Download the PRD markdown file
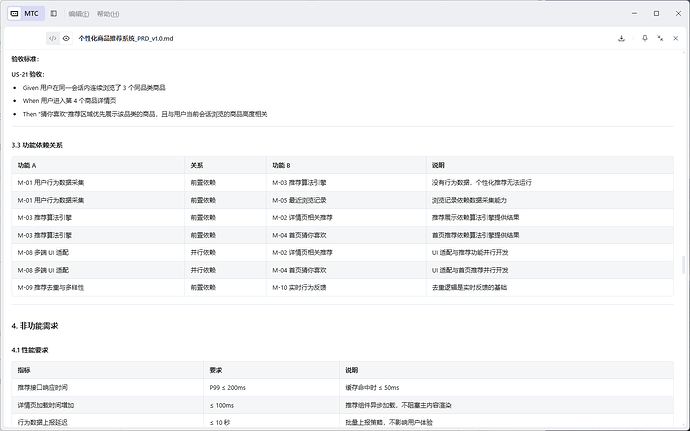The image size is (690, 431). click(621, 38)
